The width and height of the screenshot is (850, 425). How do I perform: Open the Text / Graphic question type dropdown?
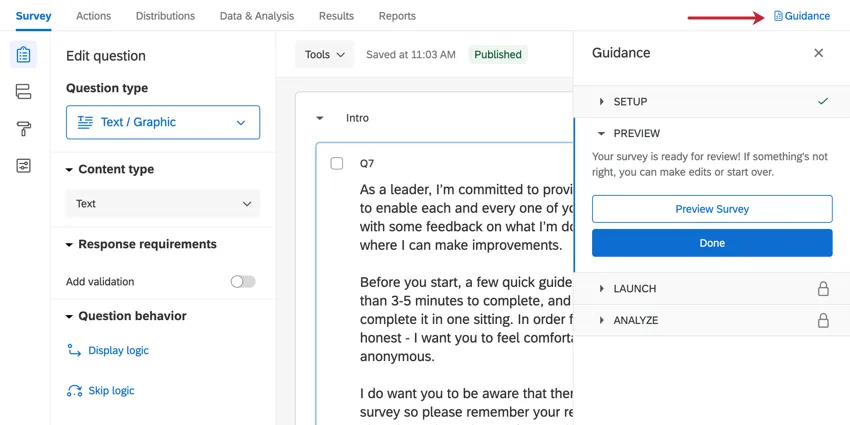163,122
